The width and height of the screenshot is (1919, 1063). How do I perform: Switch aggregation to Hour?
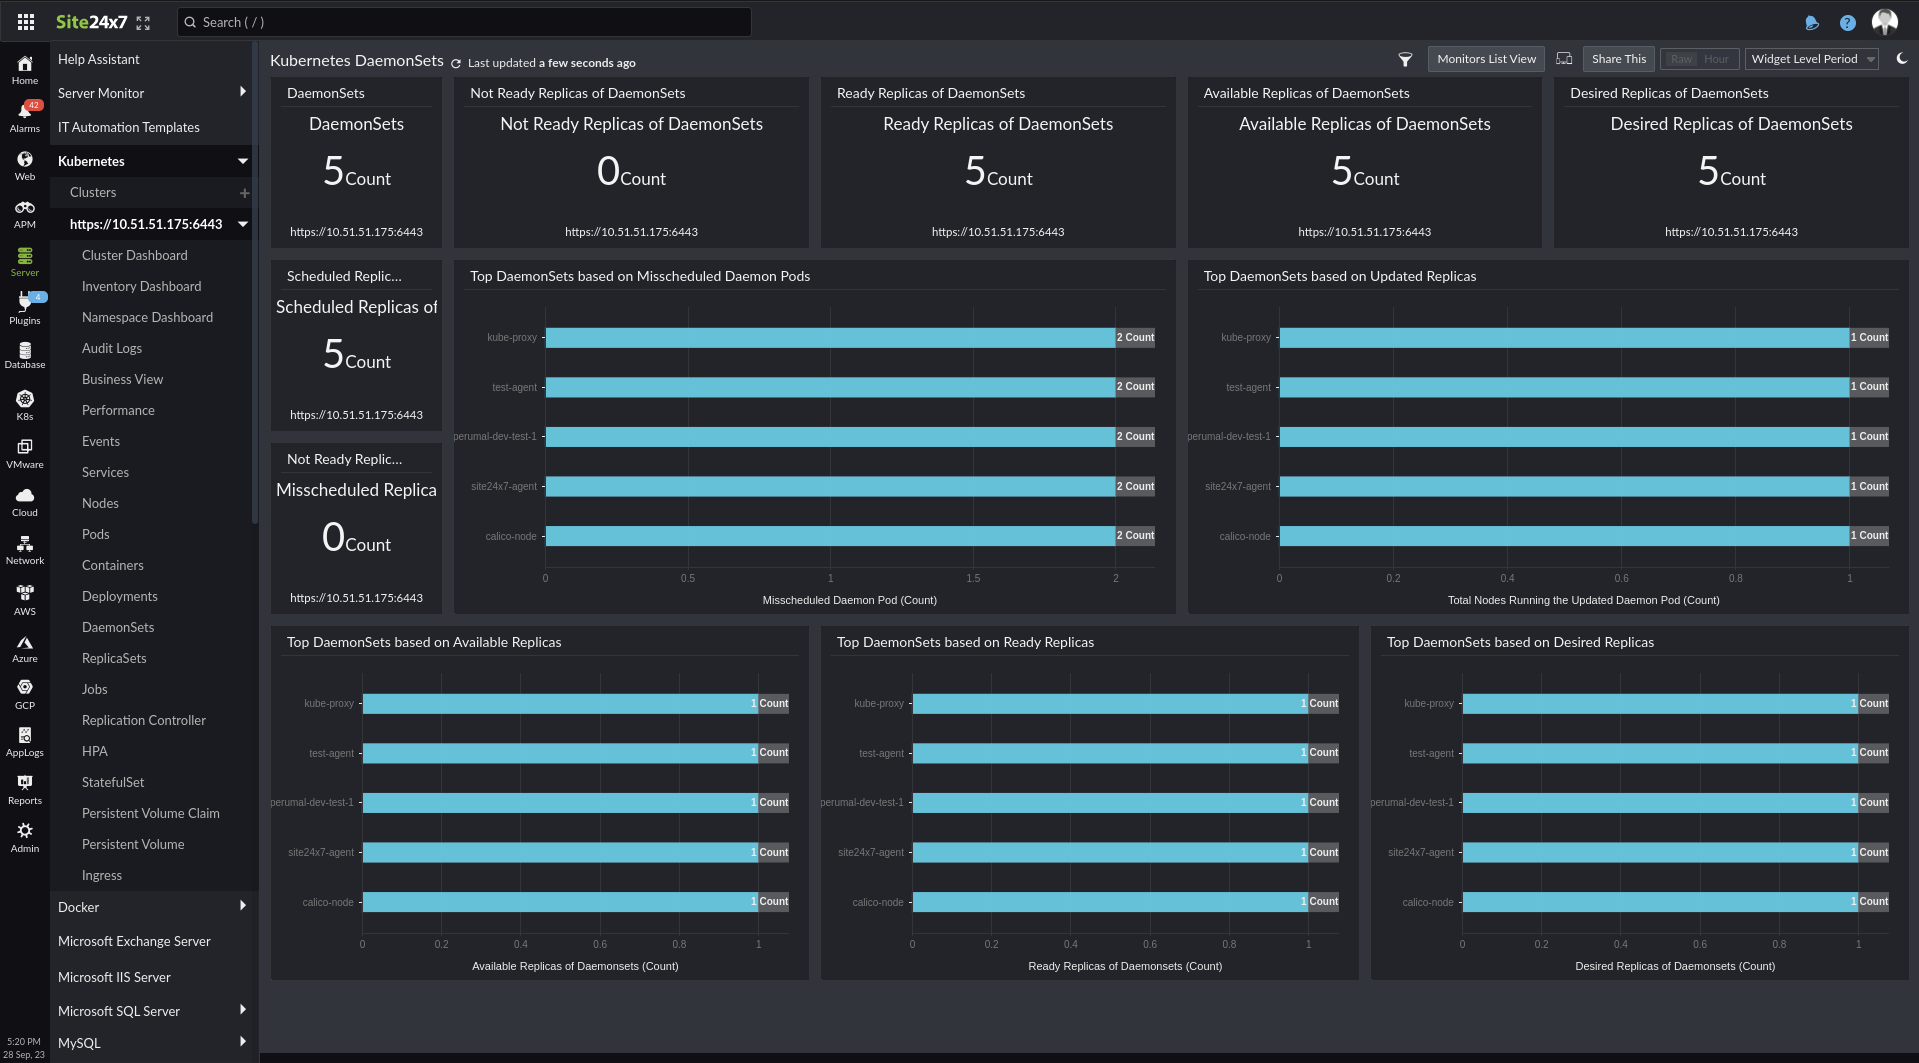(1717, 58)
